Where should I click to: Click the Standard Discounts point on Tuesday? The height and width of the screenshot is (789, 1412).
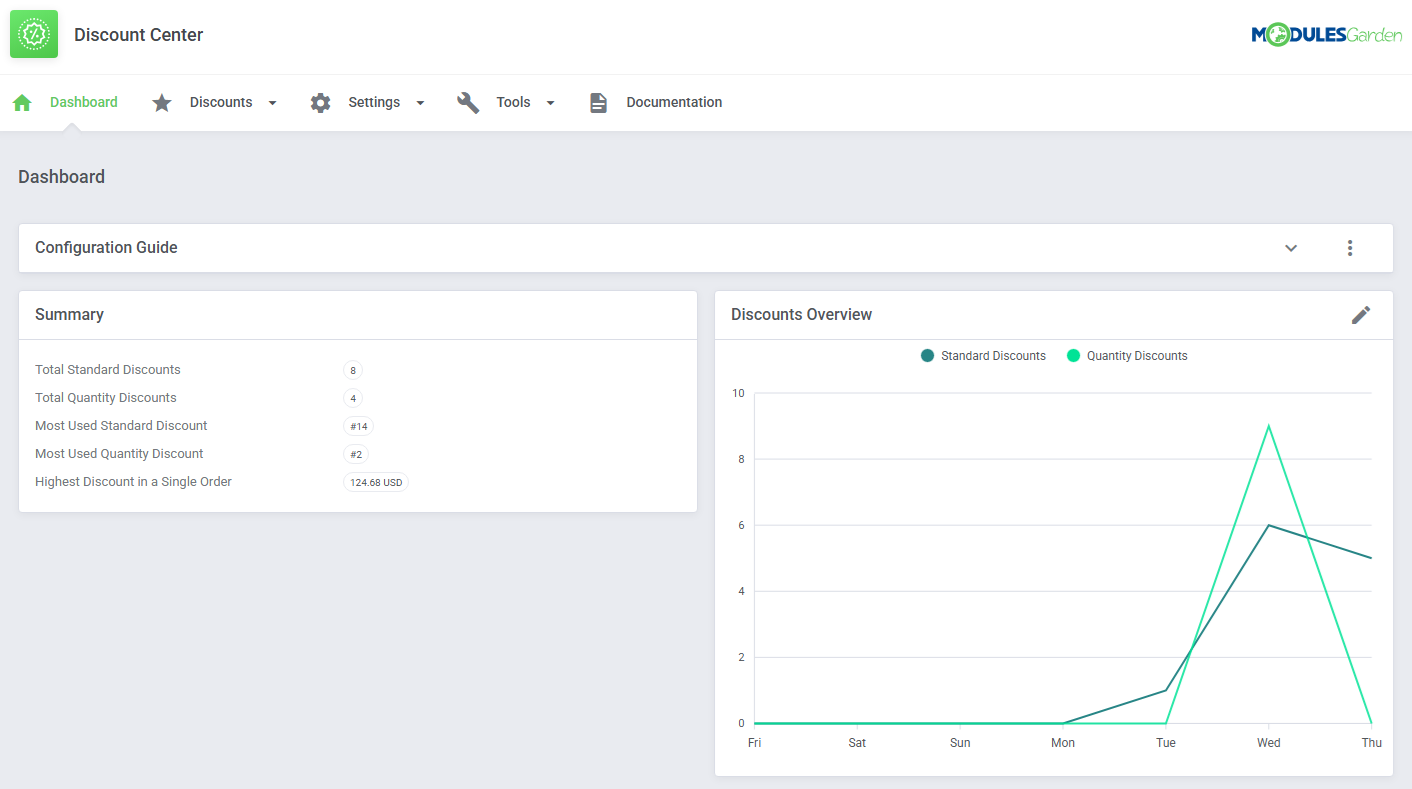click(1166, 690)
